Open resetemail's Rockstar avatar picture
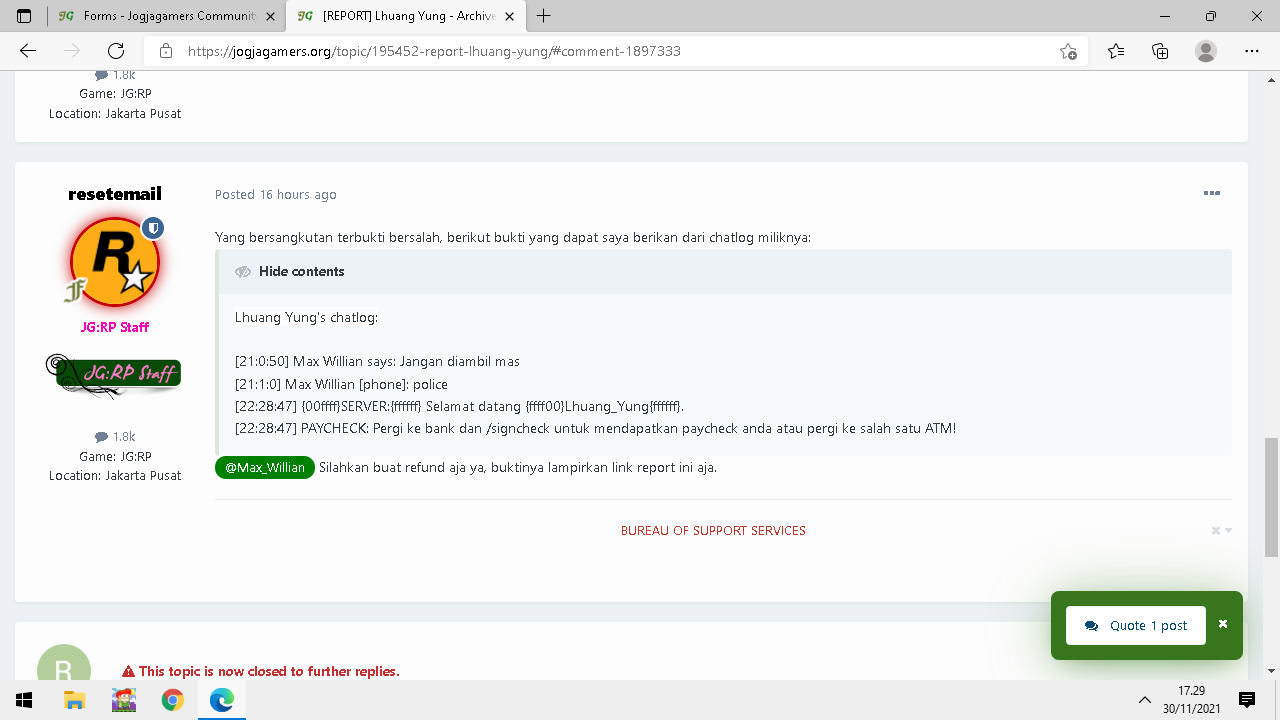The image size is (1280, 720). 115,263
